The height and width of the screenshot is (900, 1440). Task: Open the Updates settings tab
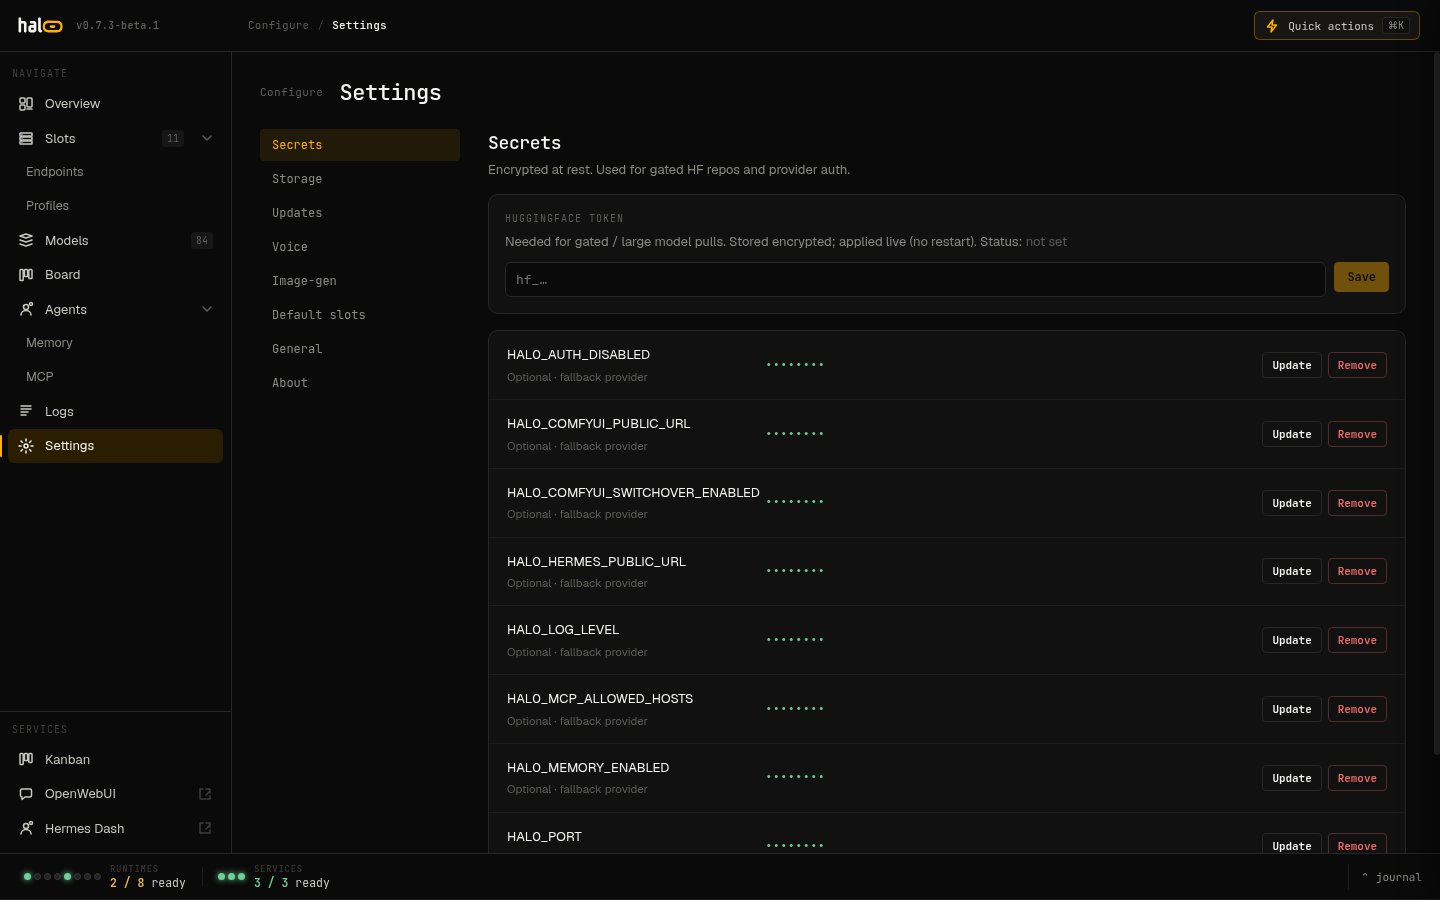360,213
